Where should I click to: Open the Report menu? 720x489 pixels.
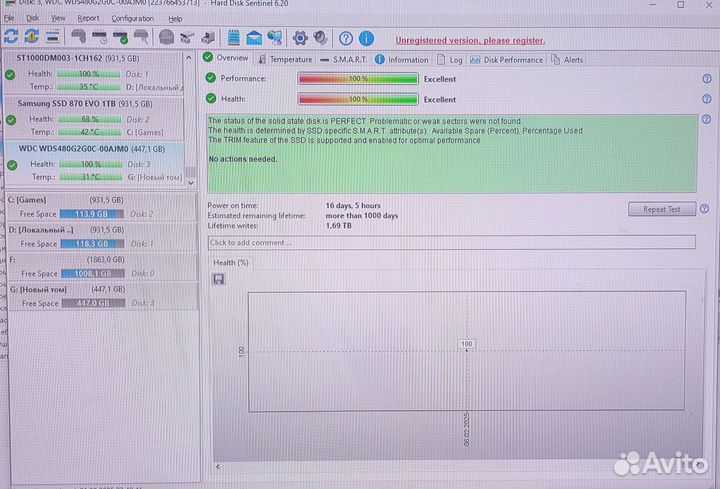click(88, 18)
